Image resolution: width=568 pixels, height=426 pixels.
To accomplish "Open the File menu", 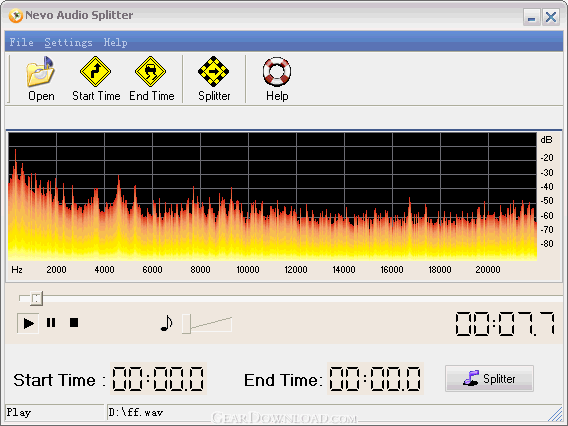I will pyautogui.click(x=21, y=42).
